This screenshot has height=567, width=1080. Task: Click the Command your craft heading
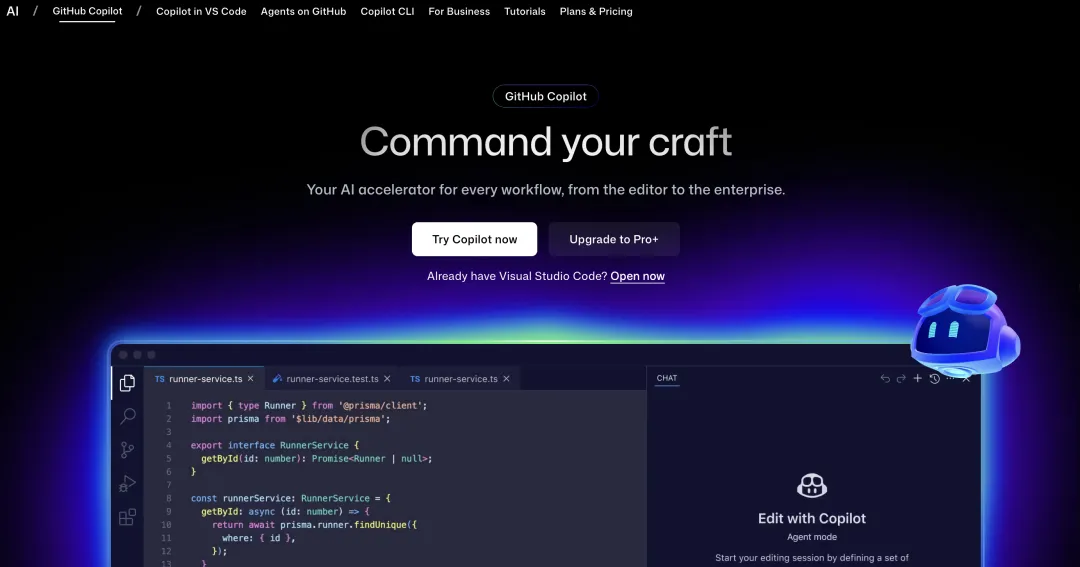546,142
